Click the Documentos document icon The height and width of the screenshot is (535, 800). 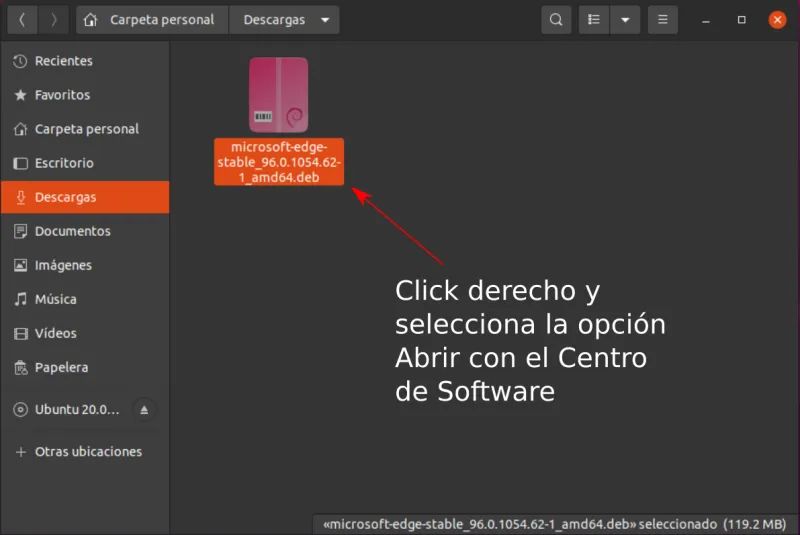(20, 231)
